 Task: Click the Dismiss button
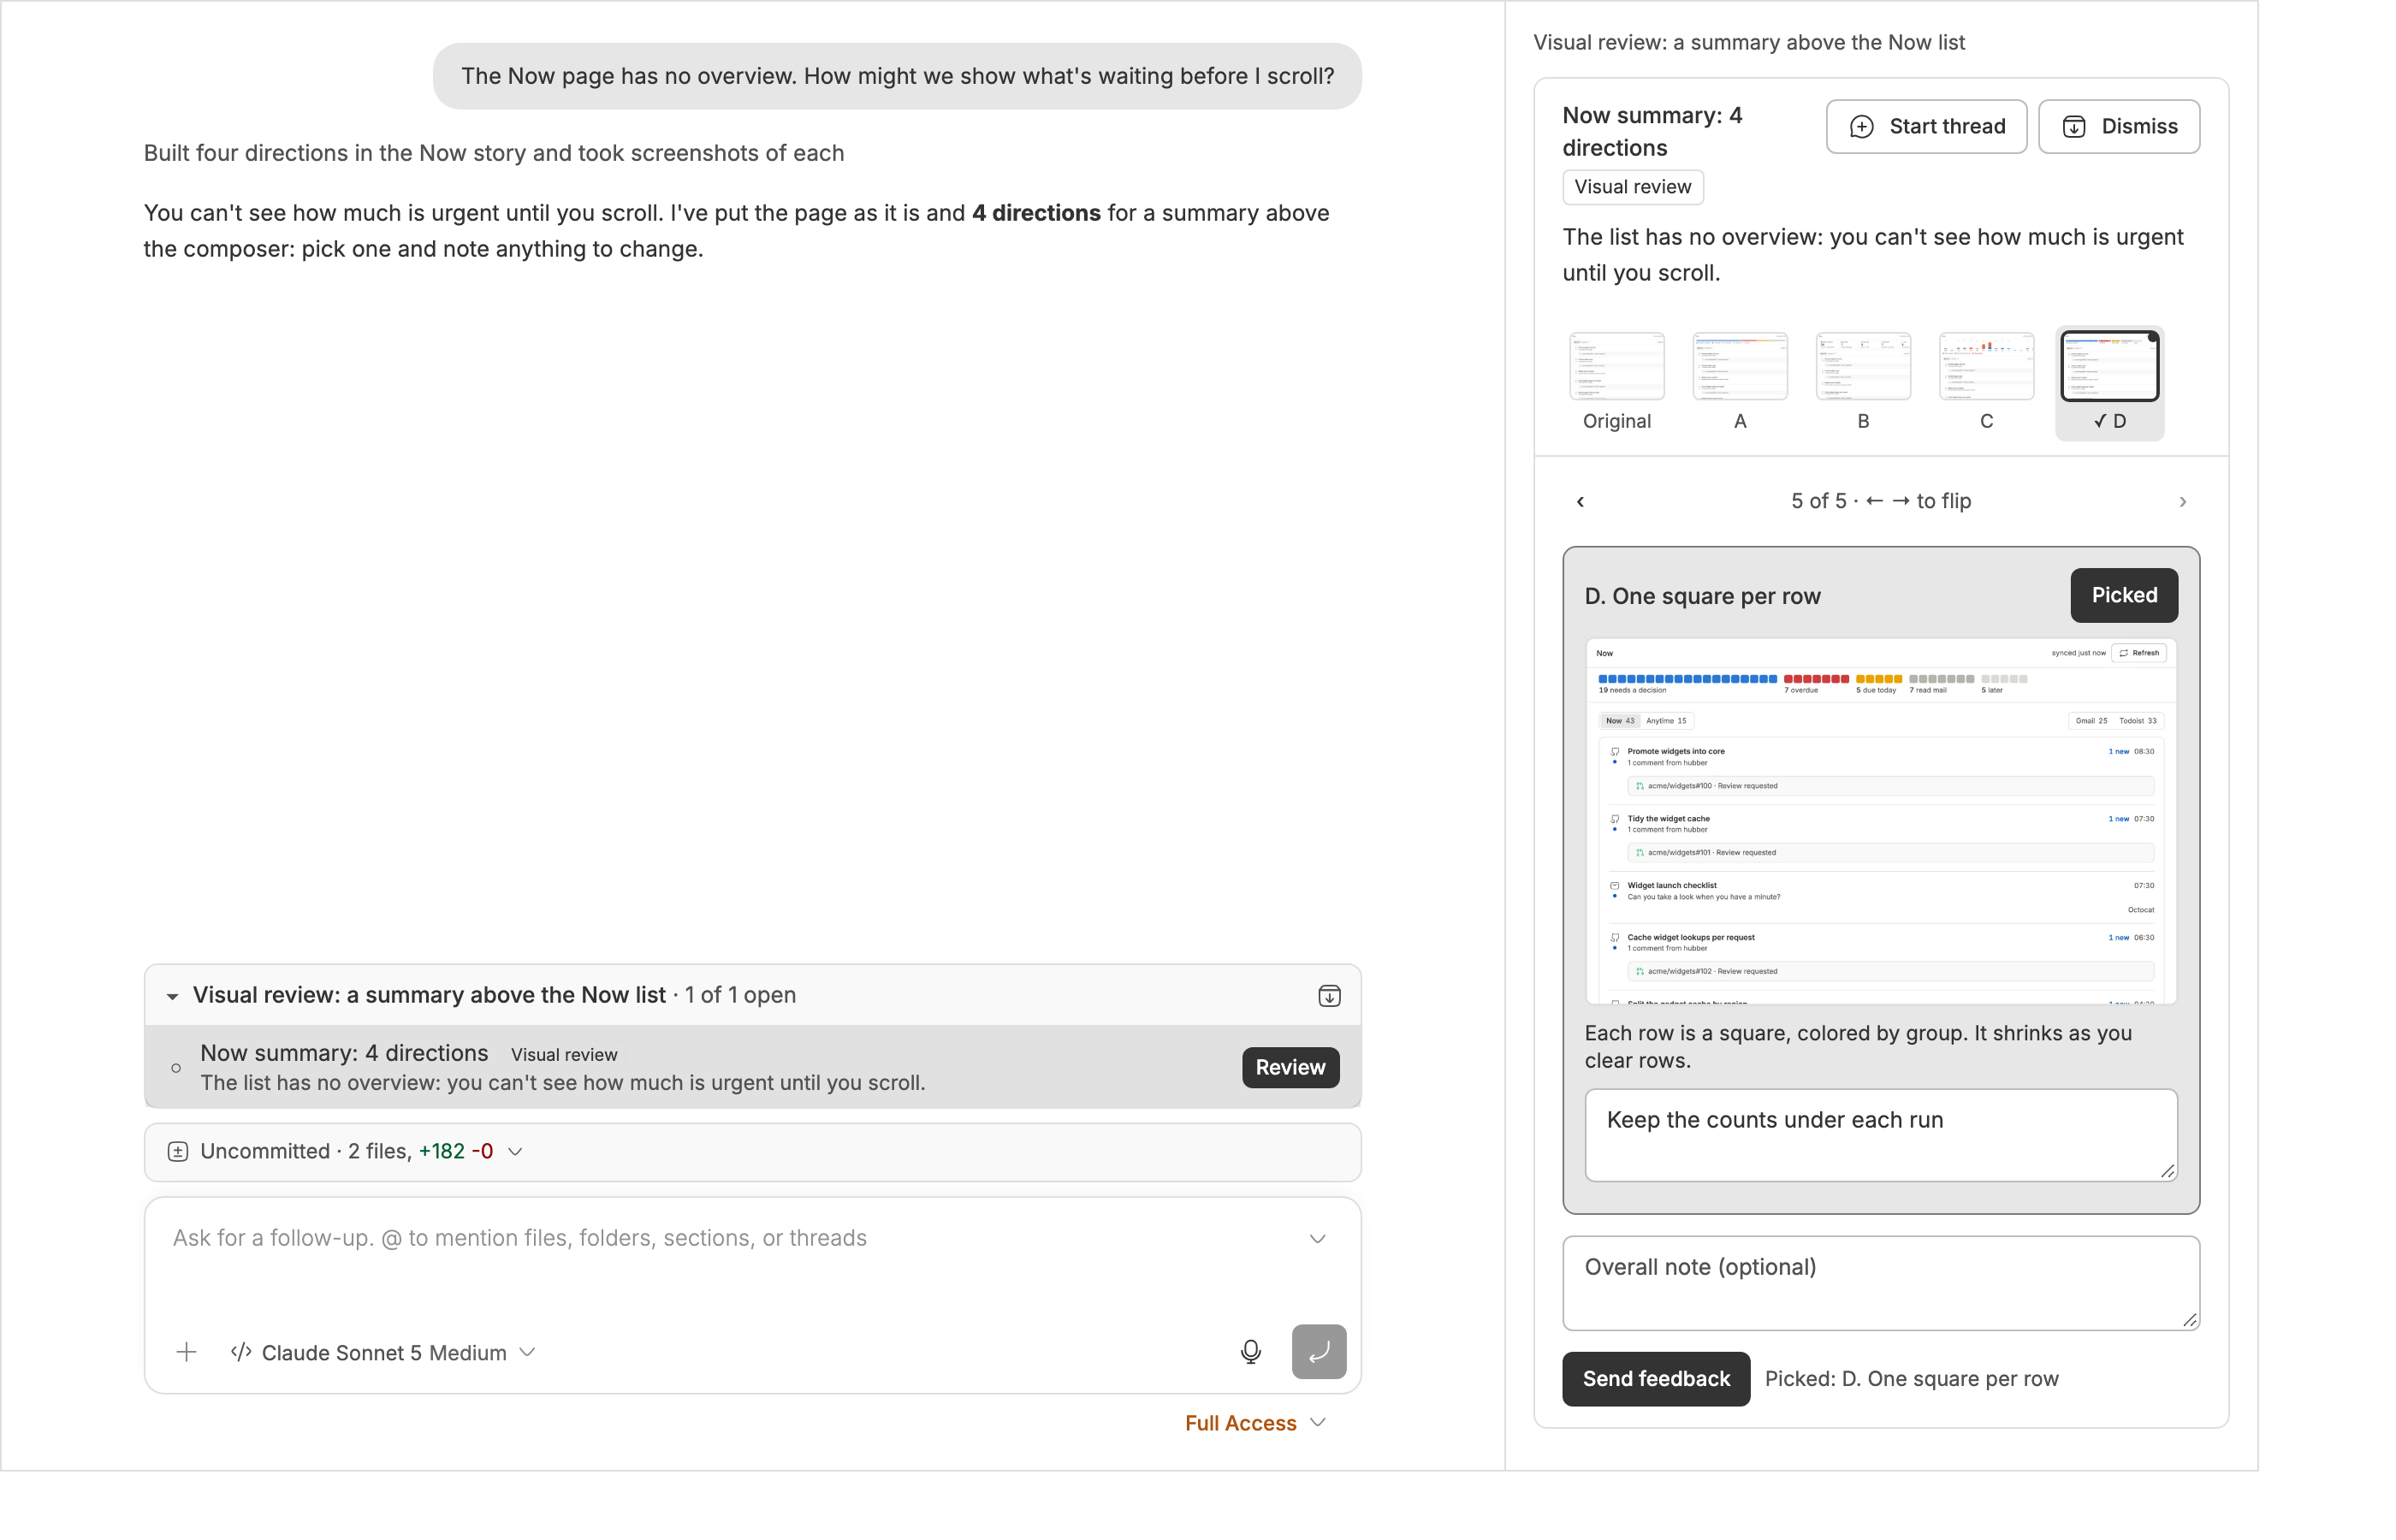coord(2118,126)
